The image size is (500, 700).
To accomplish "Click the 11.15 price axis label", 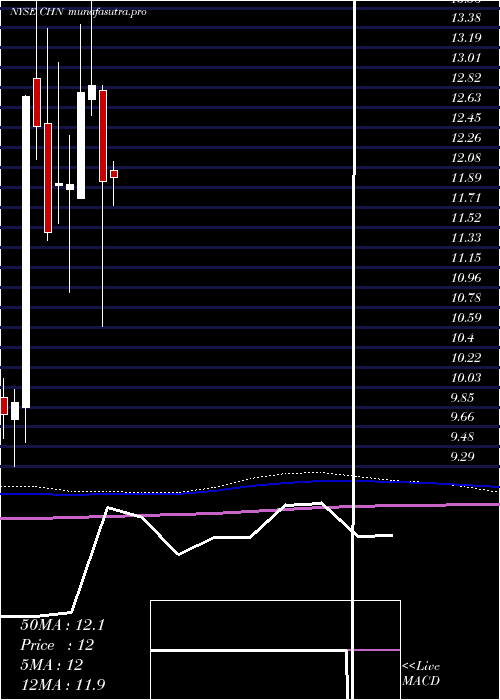I will (466, 258).
